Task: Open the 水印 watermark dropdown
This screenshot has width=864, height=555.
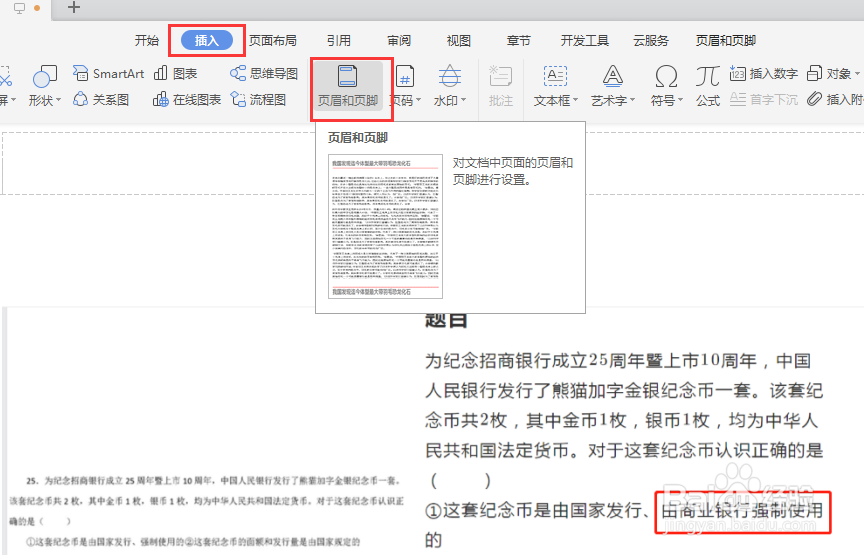Action: [x=450, y=87]
